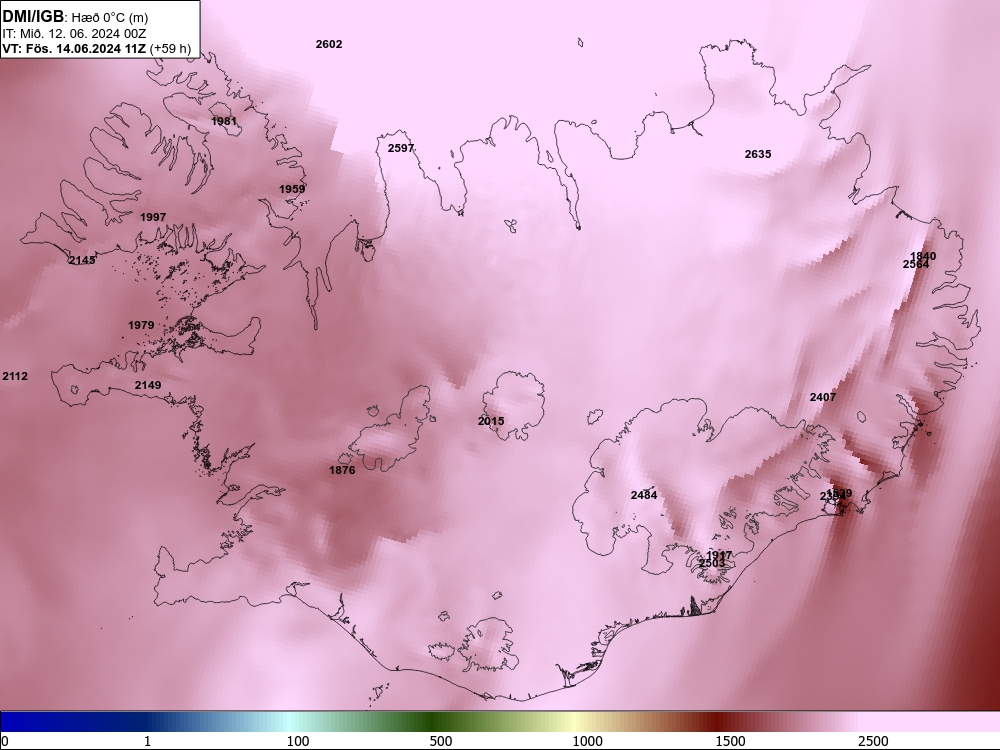The width and height of the screenshot is (1000, 750).
Task: Click the 'VT: Fös. 14.06.2024 11Z' valid time
Action: pos(74,48)
